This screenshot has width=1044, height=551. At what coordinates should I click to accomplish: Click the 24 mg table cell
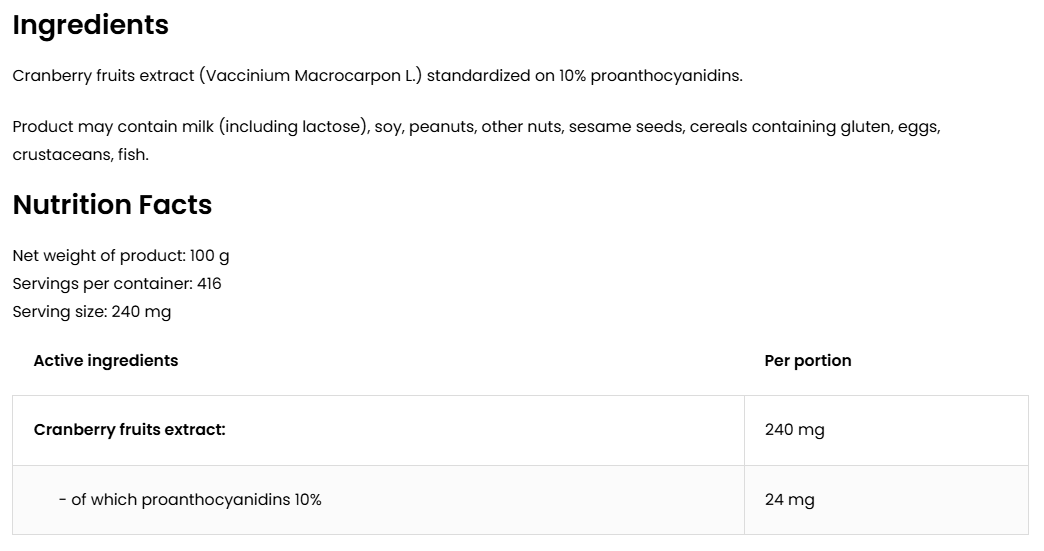(x=790, y=500)
